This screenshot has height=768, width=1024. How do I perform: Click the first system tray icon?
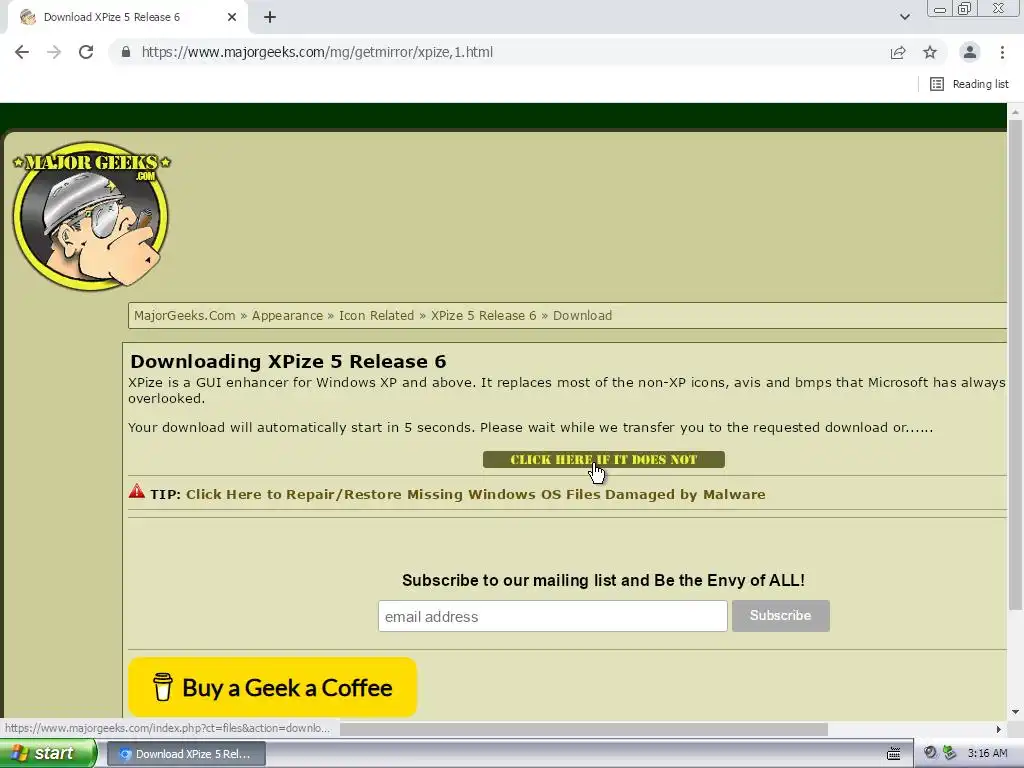point(930,753)
